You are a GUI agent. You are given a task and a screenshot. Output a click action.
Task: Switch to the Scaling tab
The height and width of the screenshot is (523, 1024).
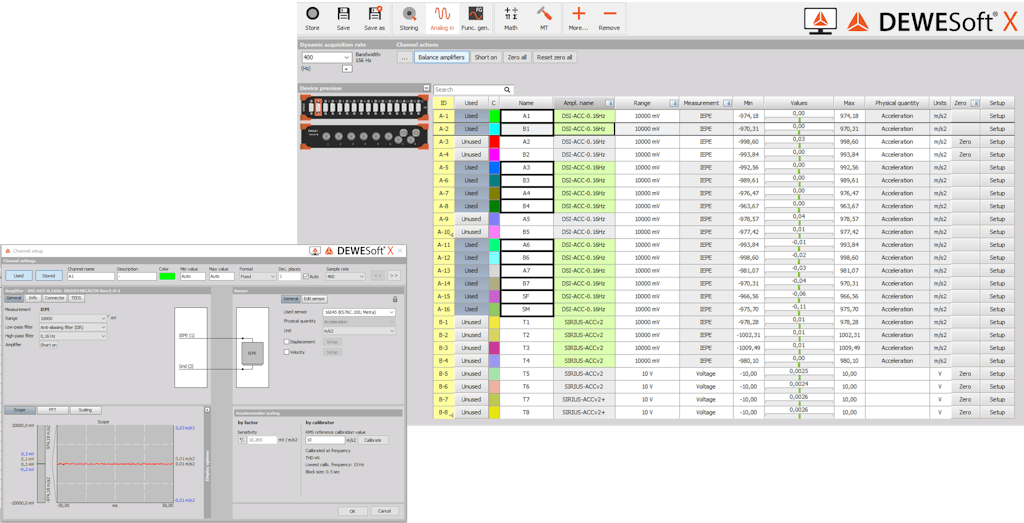coord(85,410)
